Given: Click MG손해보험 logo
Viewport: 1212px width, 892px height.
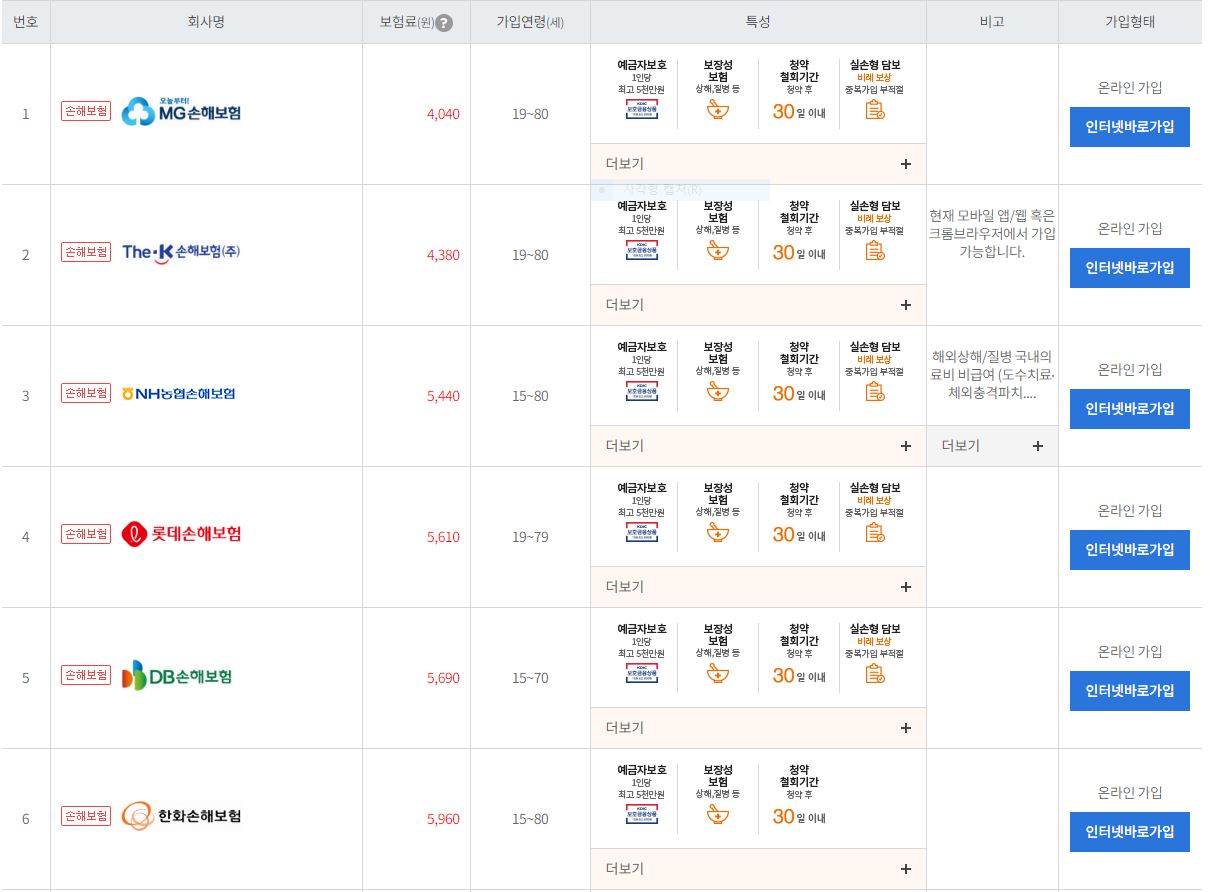Looking at the screenshot, I should [181, 111].
